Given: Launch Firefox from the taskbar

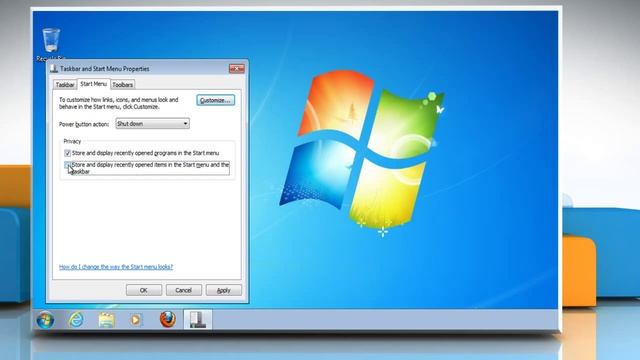Looking at the screenshot, I should point(168,319).
